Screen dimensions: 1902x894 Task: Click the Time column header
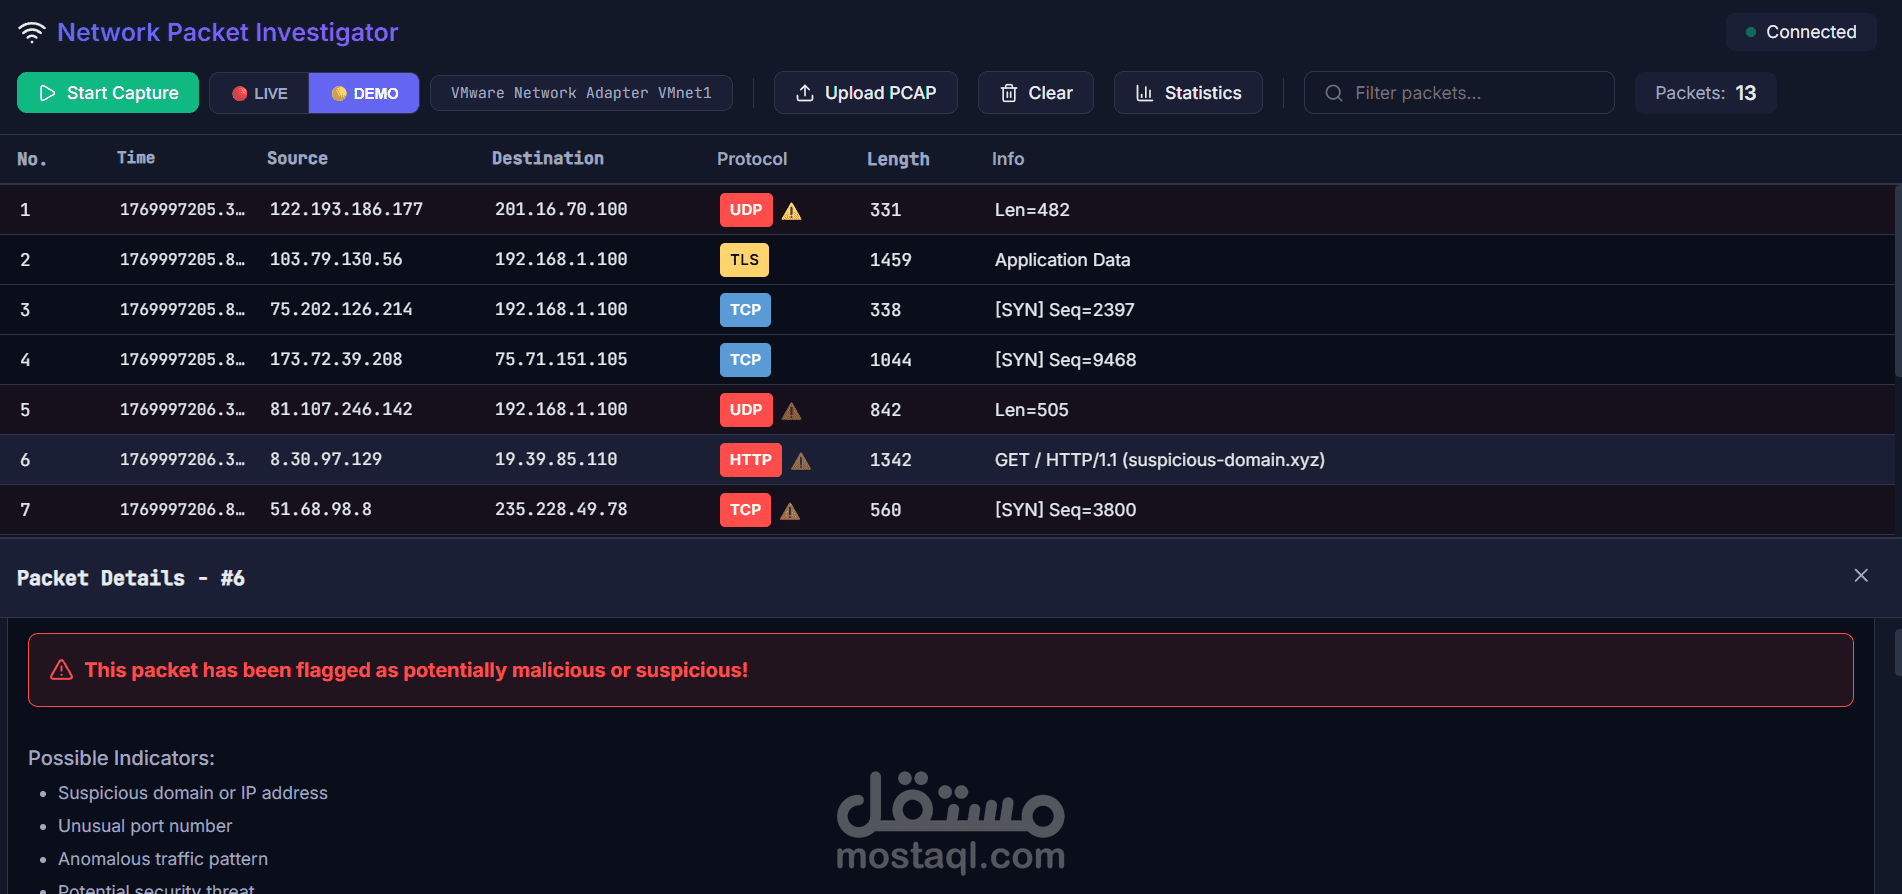pyautogui.click(x=136, y=158)
